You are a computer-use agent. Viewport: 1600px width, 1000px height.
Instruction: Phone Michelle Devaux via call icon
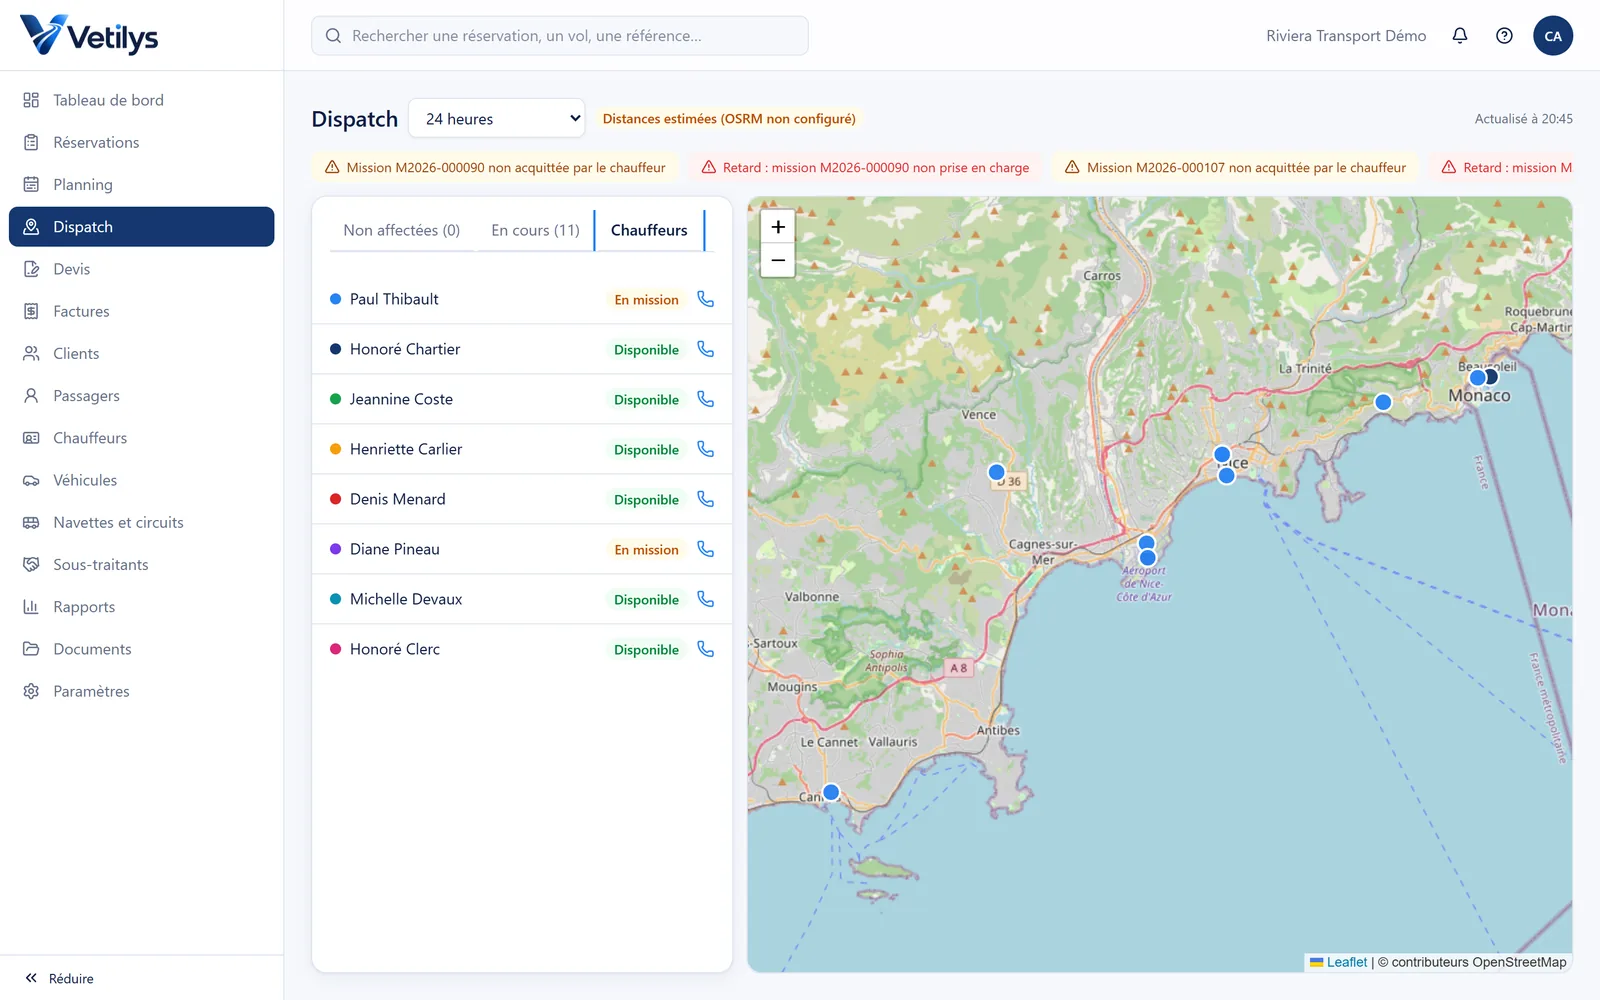click(706, 599)
